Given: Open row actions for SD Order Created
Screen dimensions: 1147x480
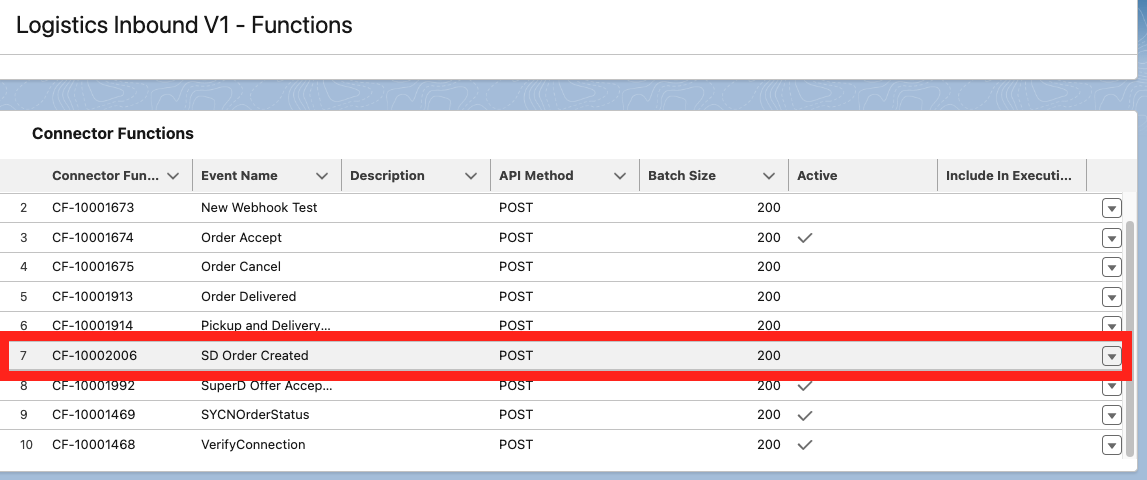Looking at the screenshot, I should [x=1111, y=356].
